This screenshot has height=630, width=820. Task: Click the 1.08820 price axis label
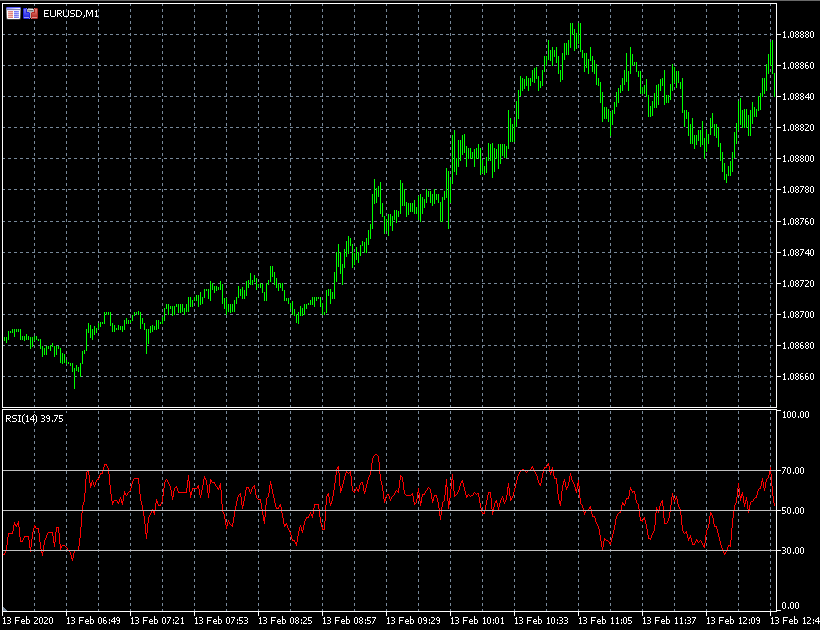798,128
